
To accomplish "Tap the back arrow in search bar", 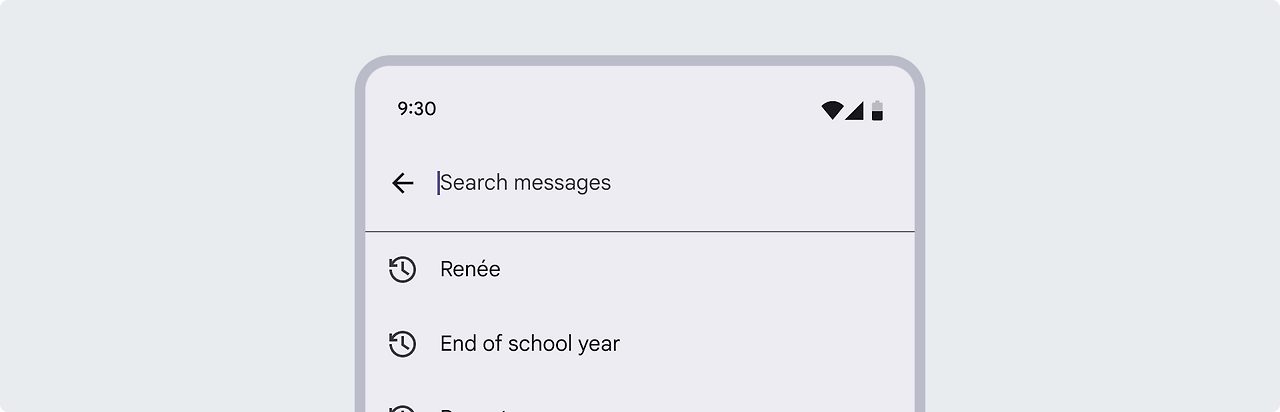I will pos(402,183).
